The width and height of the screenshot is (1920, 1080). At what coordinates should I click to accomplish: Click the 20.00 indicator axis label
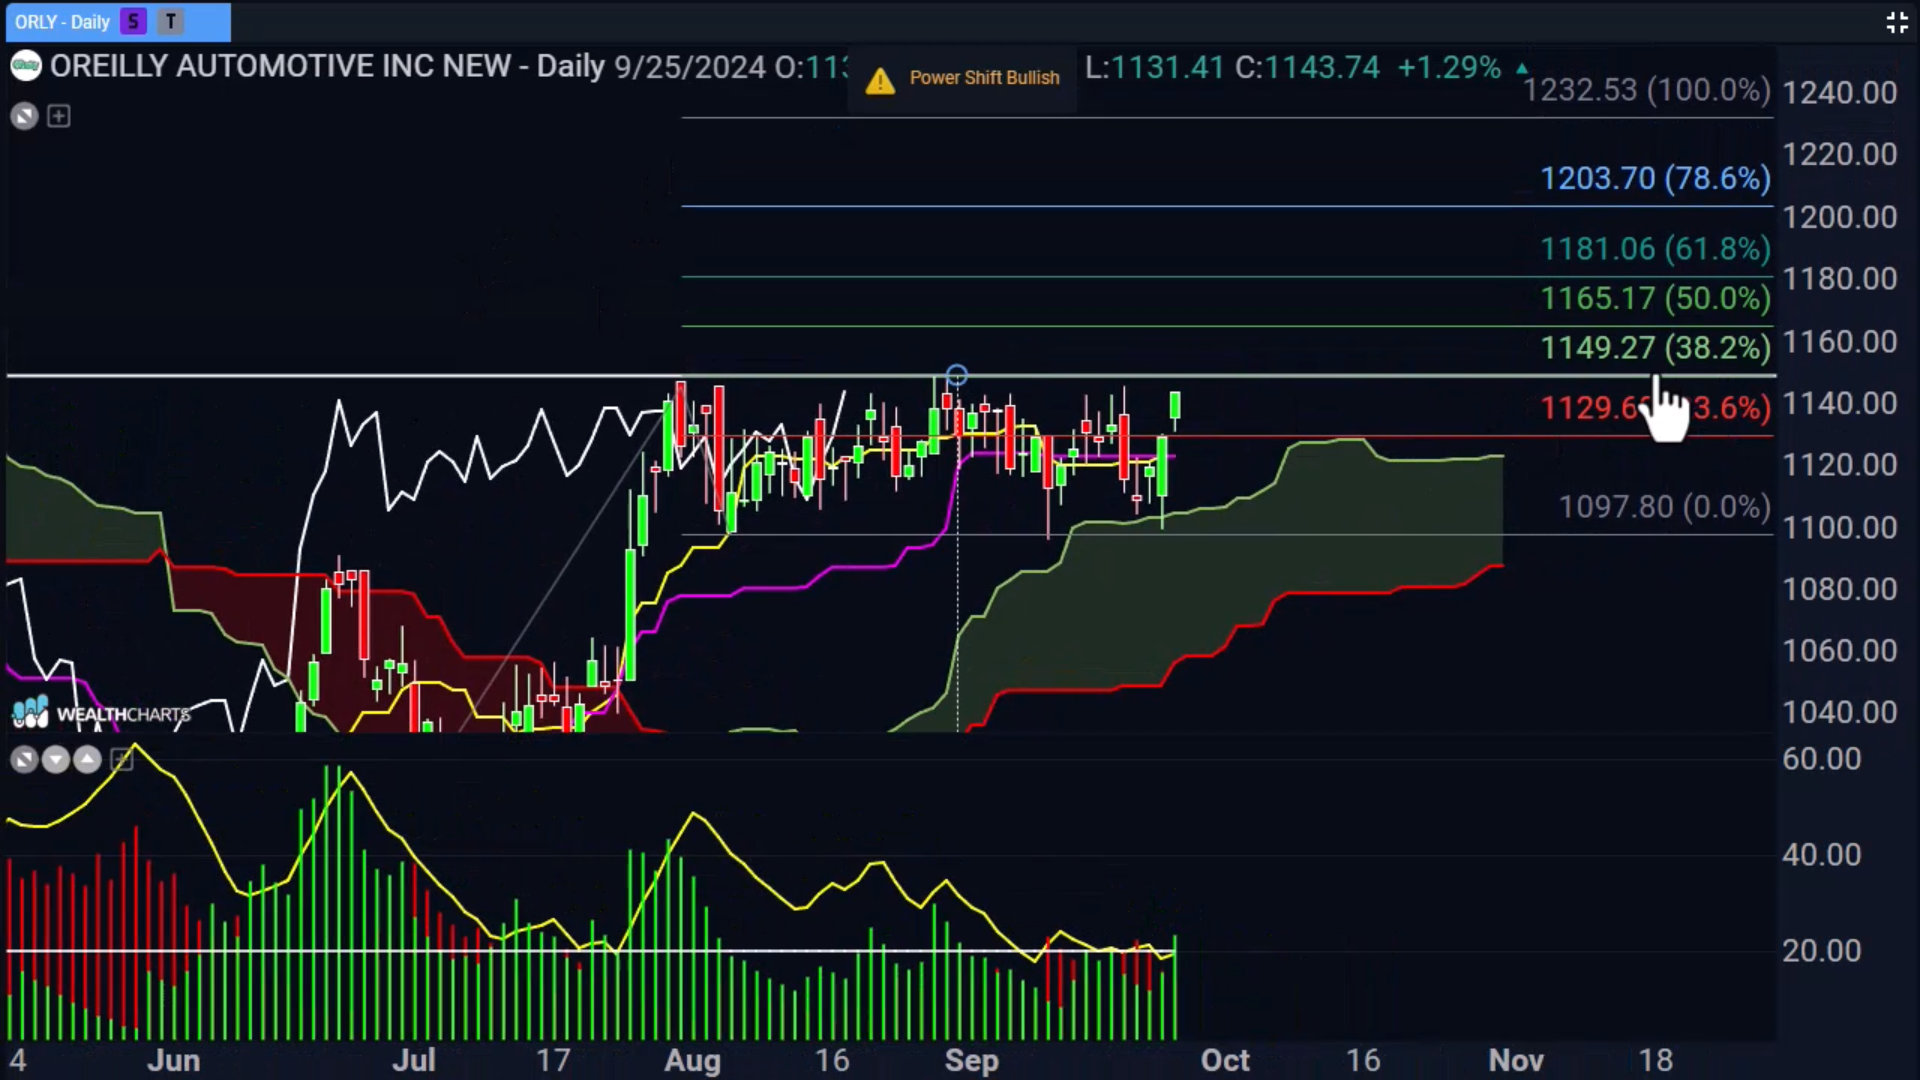coord(1822,951)
